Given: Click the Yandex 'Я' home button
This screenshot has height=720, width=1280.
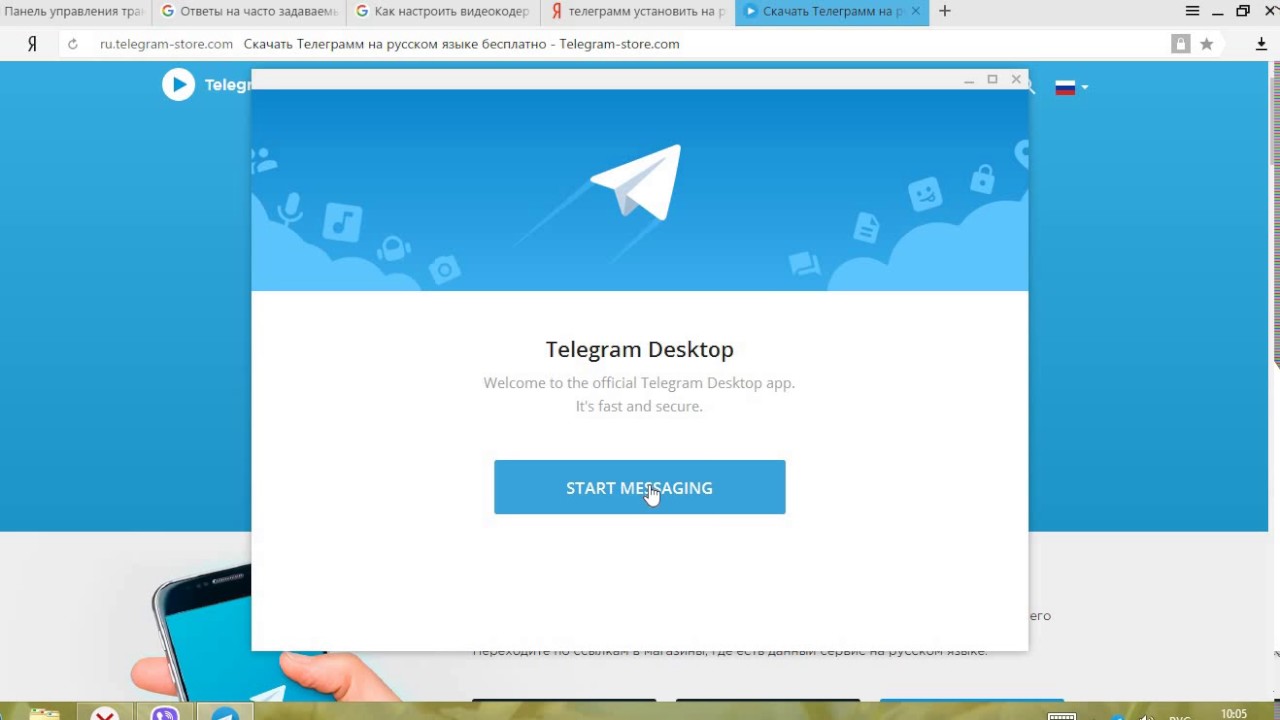Looking at the screenshot, I should [32, 44].
